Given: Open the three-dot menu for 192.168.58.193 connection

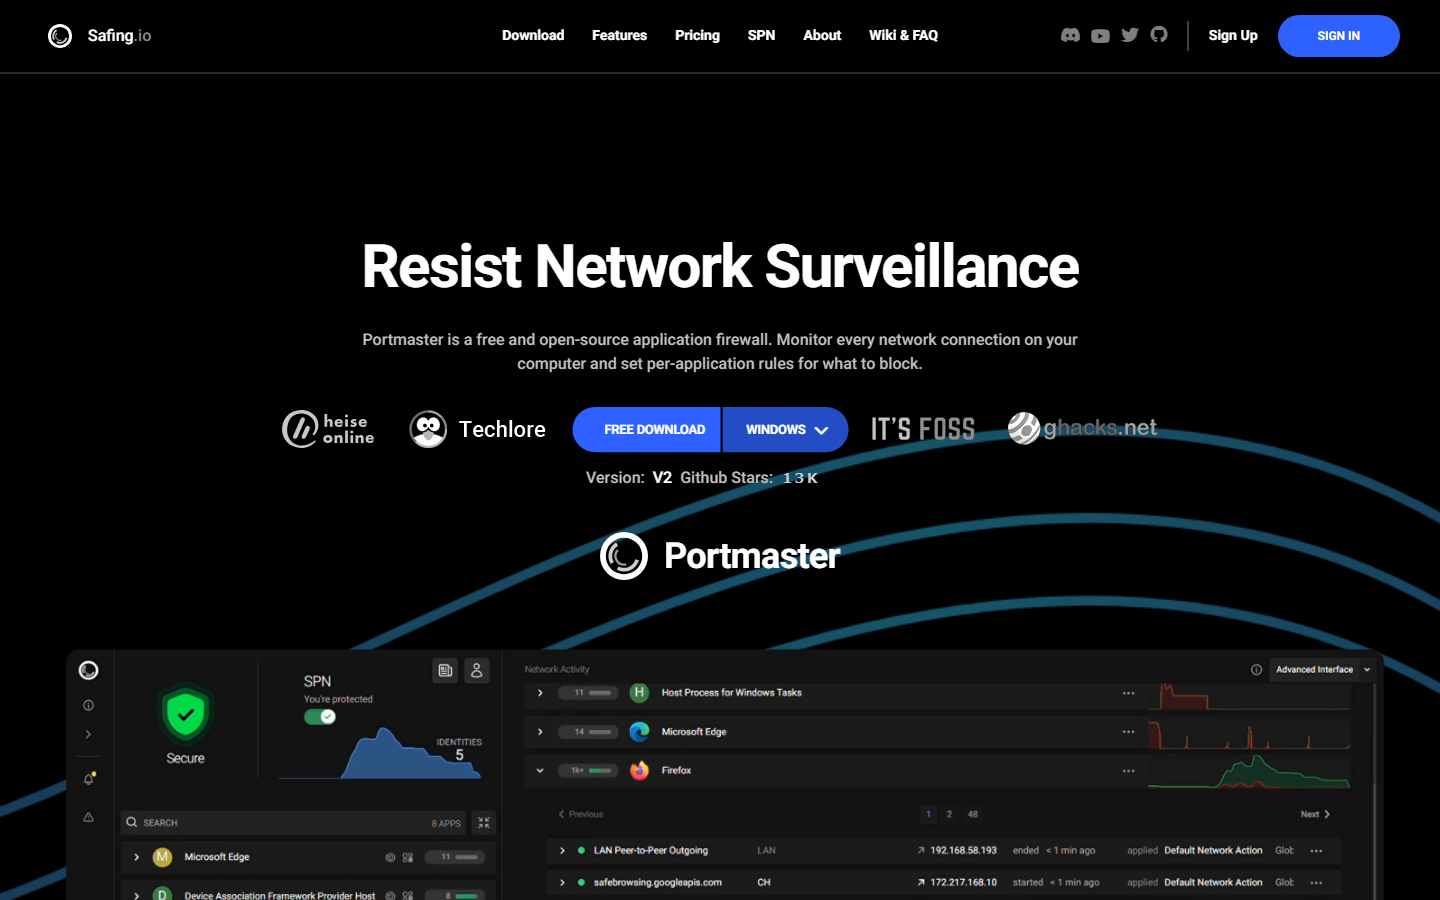Looking at the screenshot, I should click(1316, 851).
